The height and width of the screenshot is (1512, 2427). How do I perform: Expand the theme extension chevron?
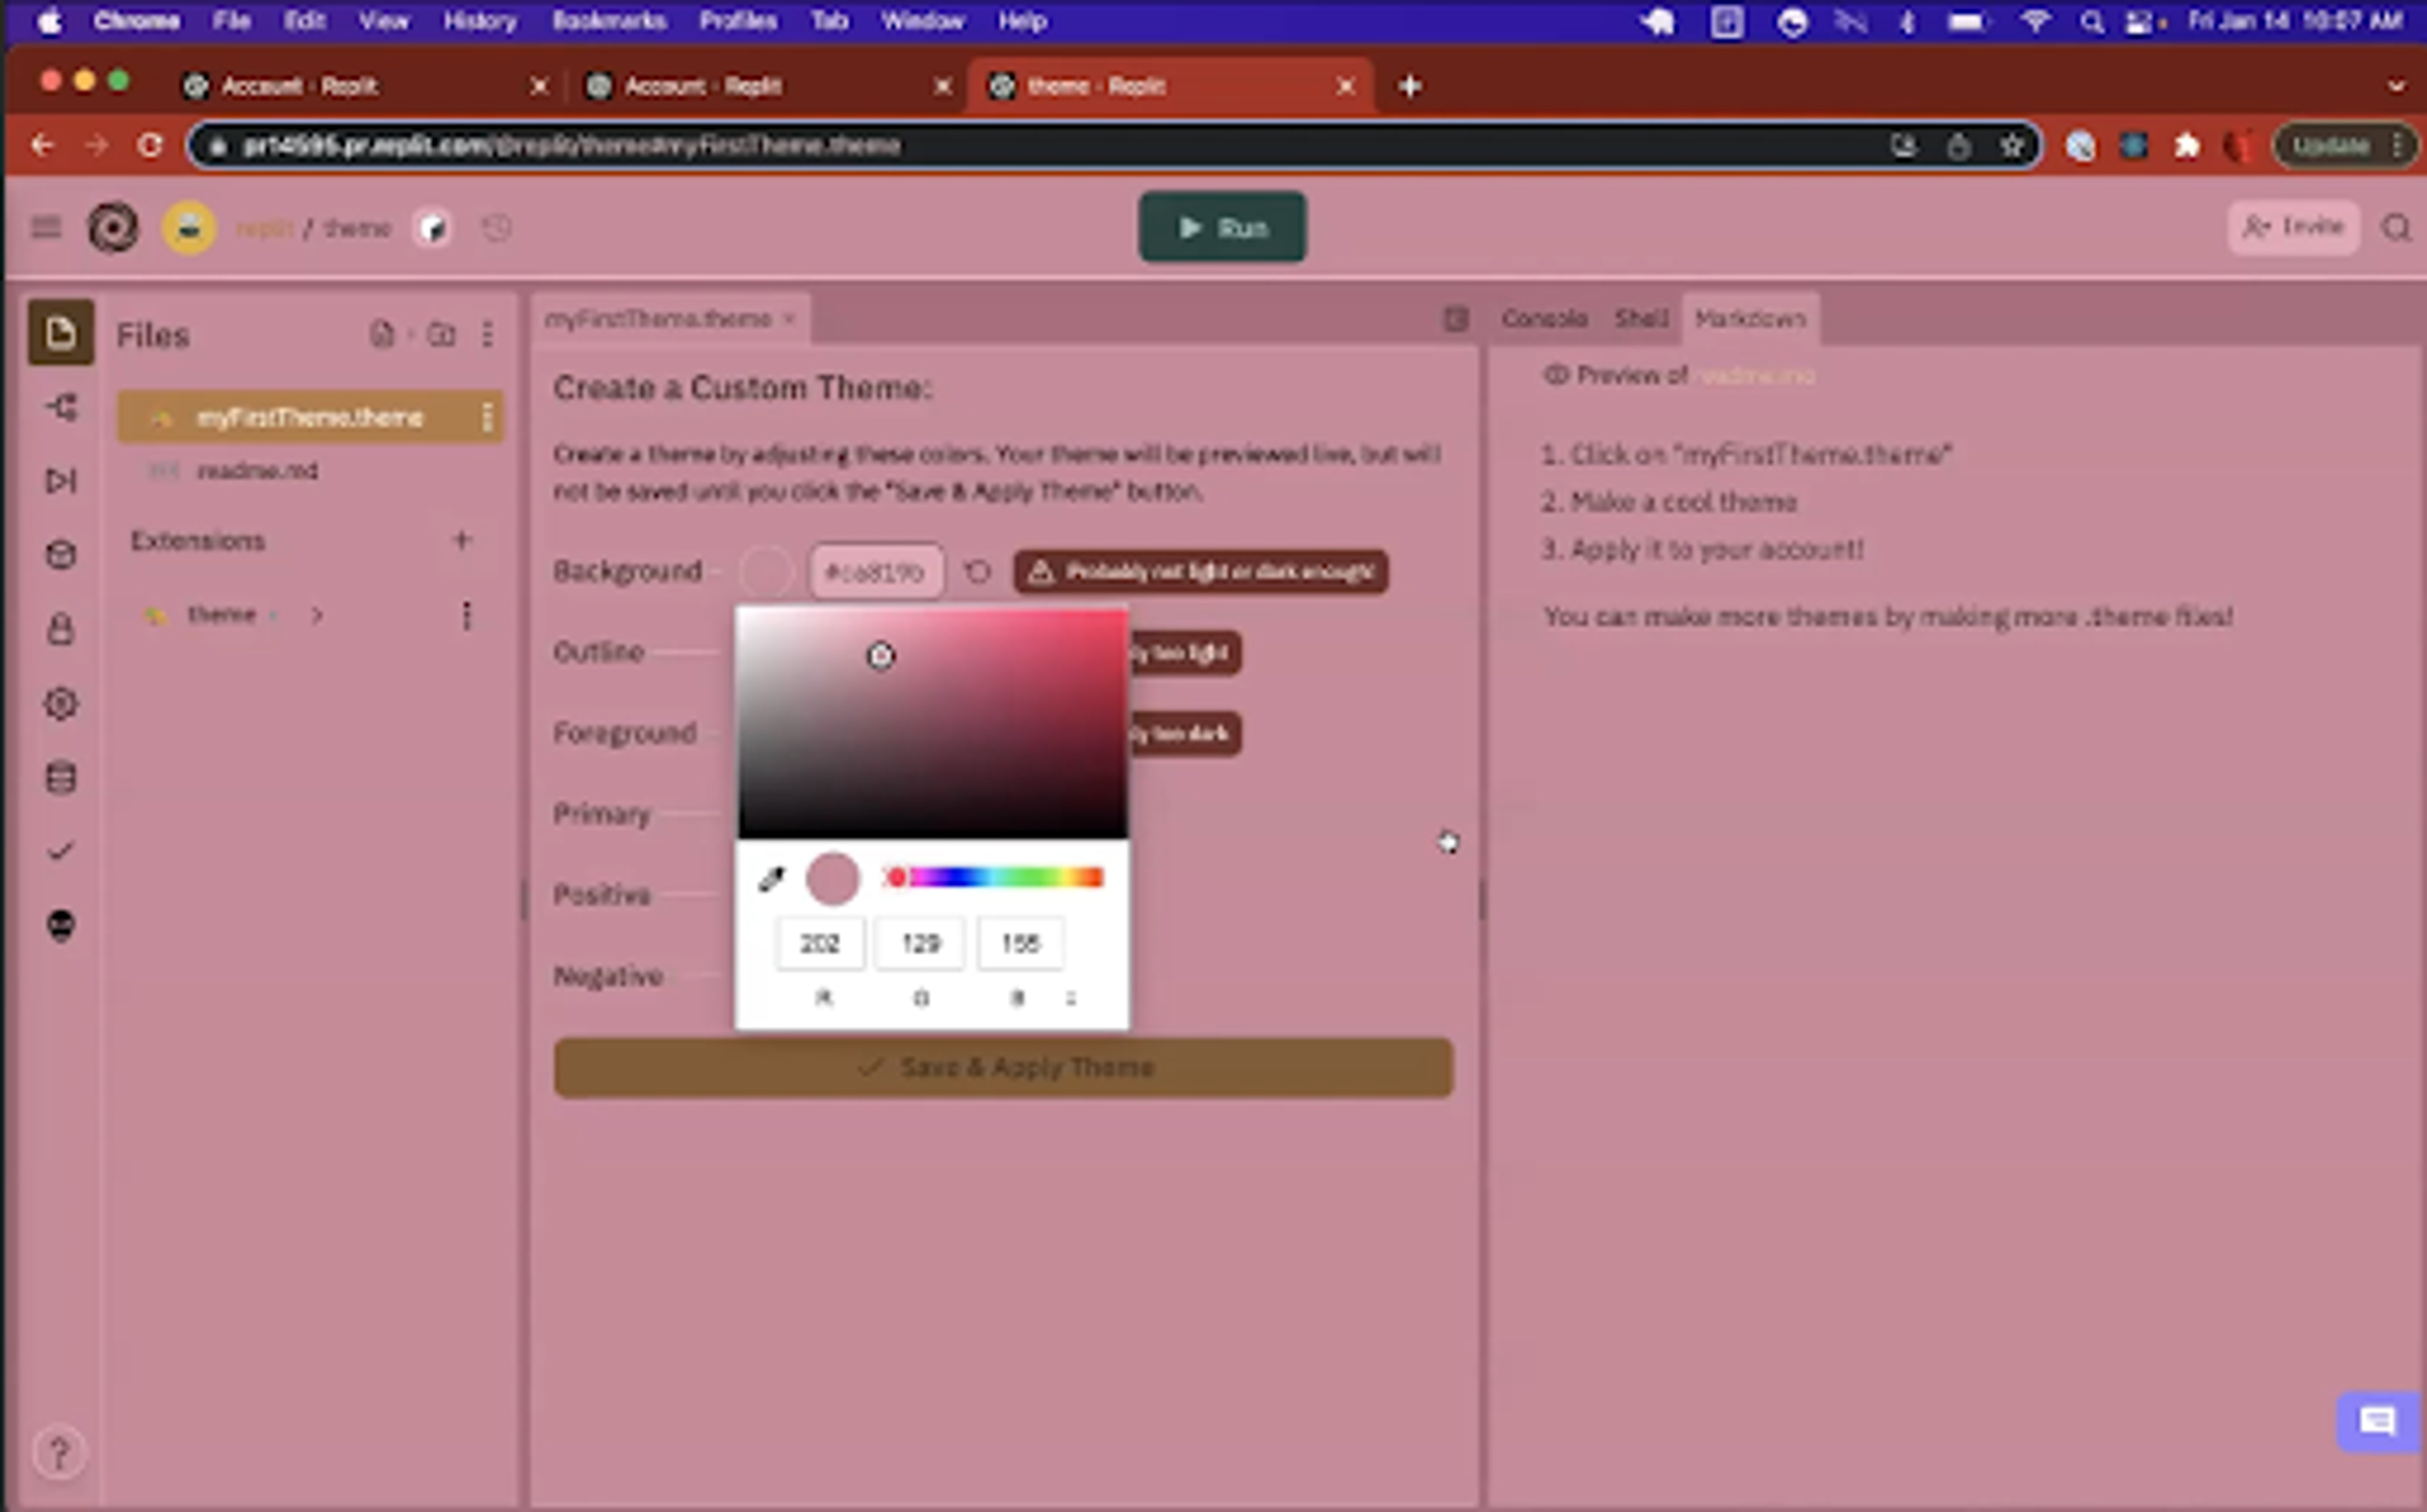[x=317, y=615]
